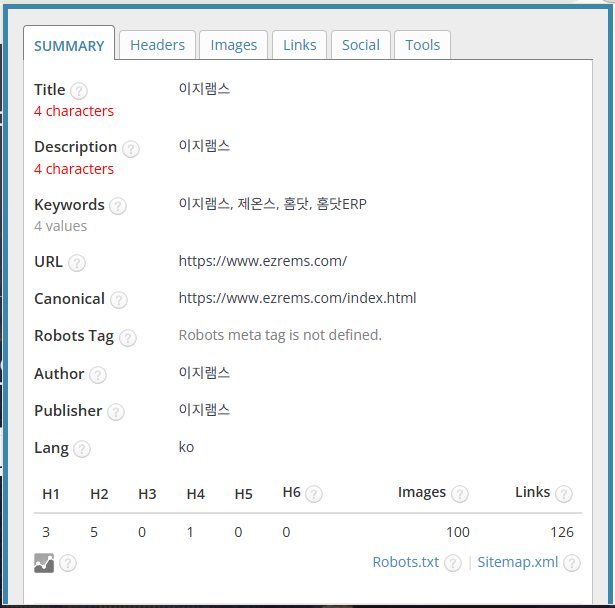Click the H2 column header
Viewport: 615px width, 608px height.
click(x=99, y=494)
